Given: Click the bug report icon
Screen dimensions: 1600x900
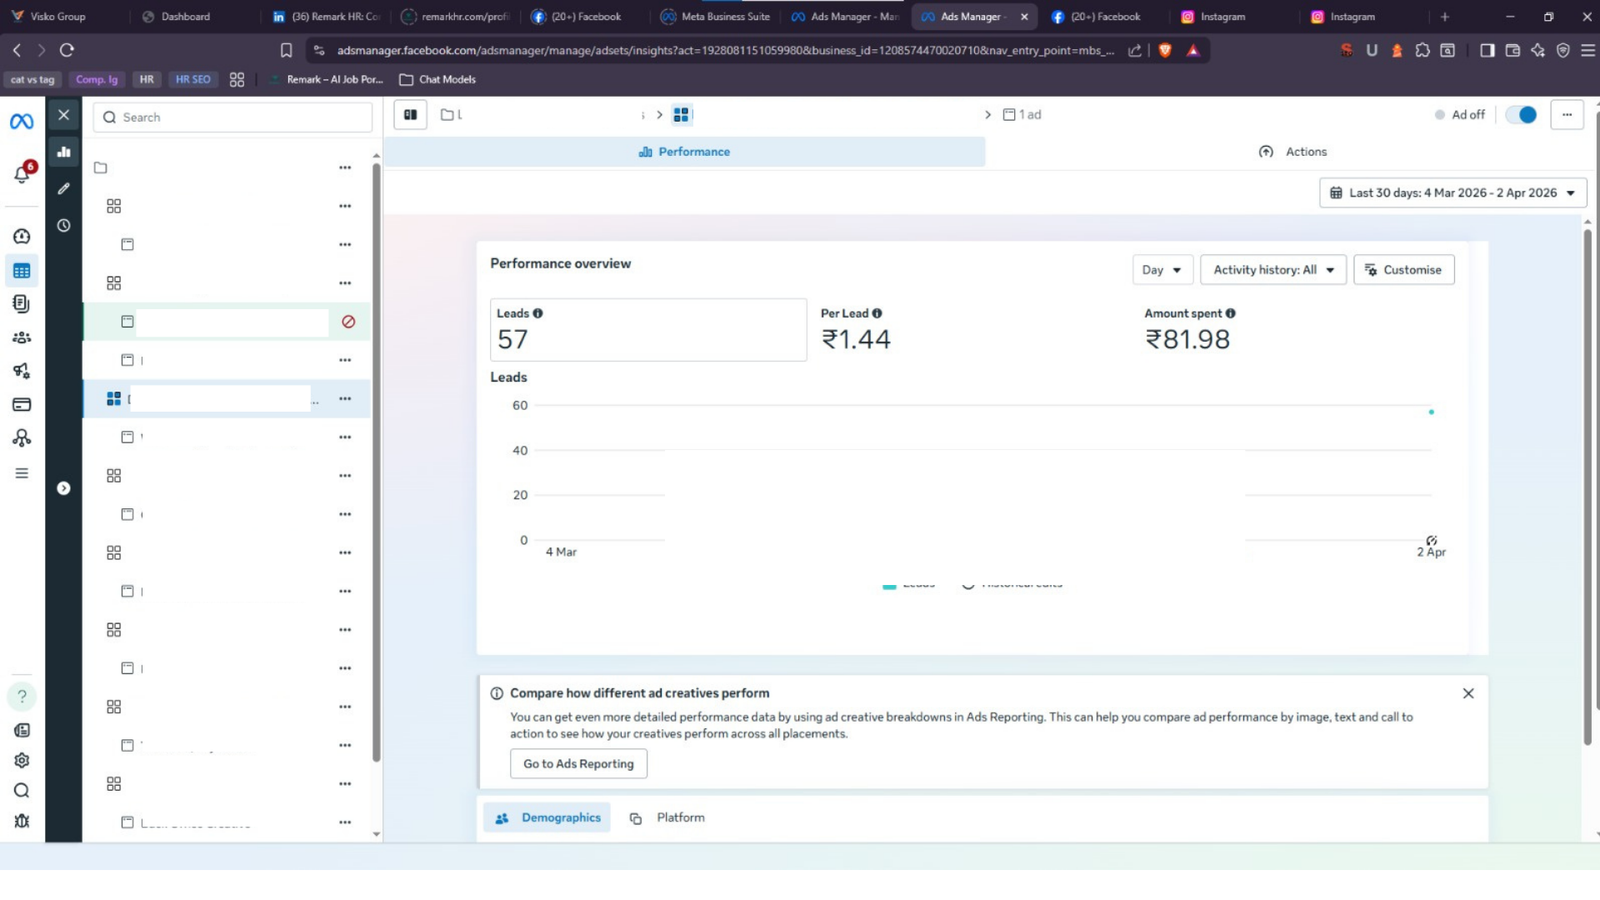Looking at the screenshot, I should pos(22,821).
